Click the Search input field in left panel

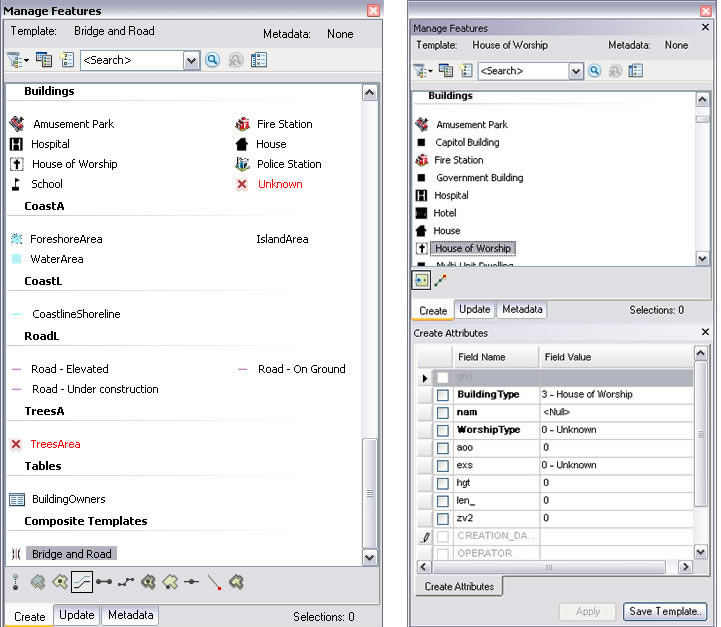(132, 60)
